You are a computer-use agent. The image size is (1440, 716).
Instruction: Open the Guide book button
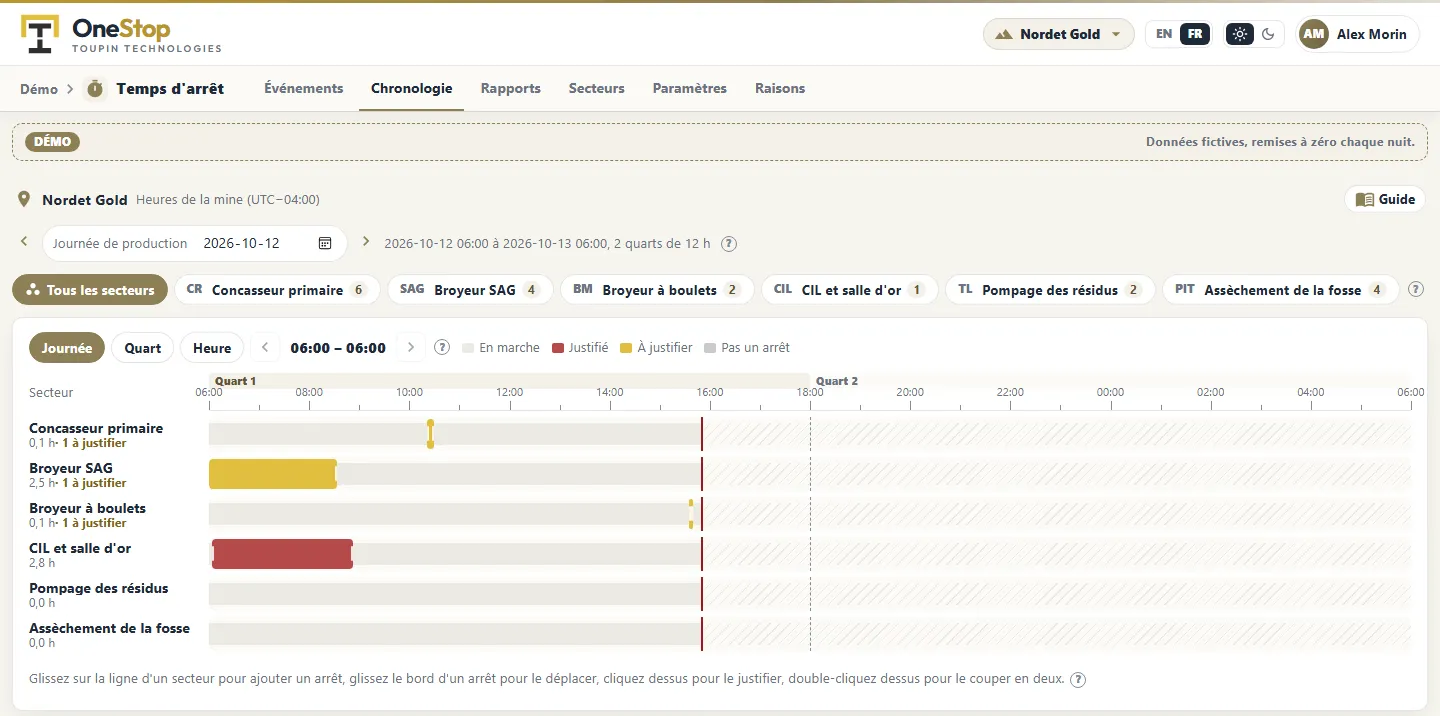click(1385, 199)
